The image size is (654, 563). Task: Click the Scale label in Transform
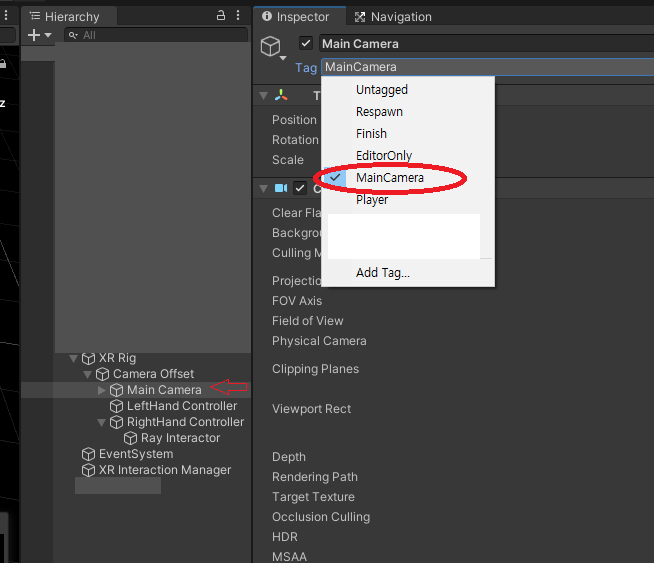click(288, 160)
